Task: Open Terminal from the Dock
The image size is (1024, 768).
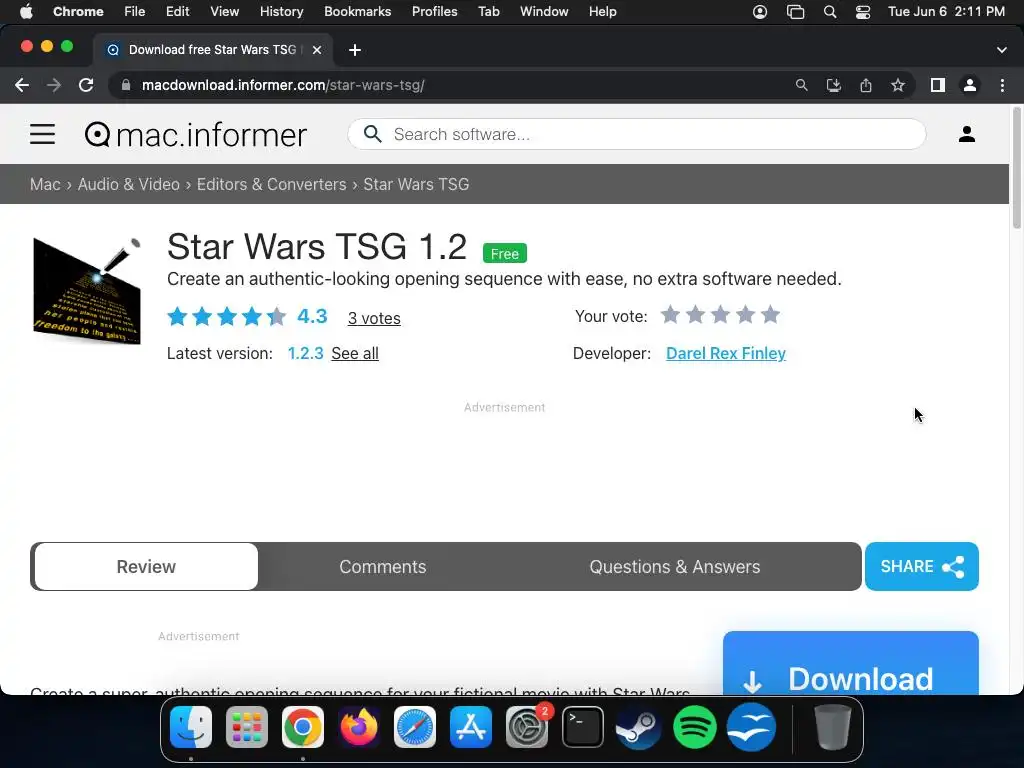Action: [583, 727]
